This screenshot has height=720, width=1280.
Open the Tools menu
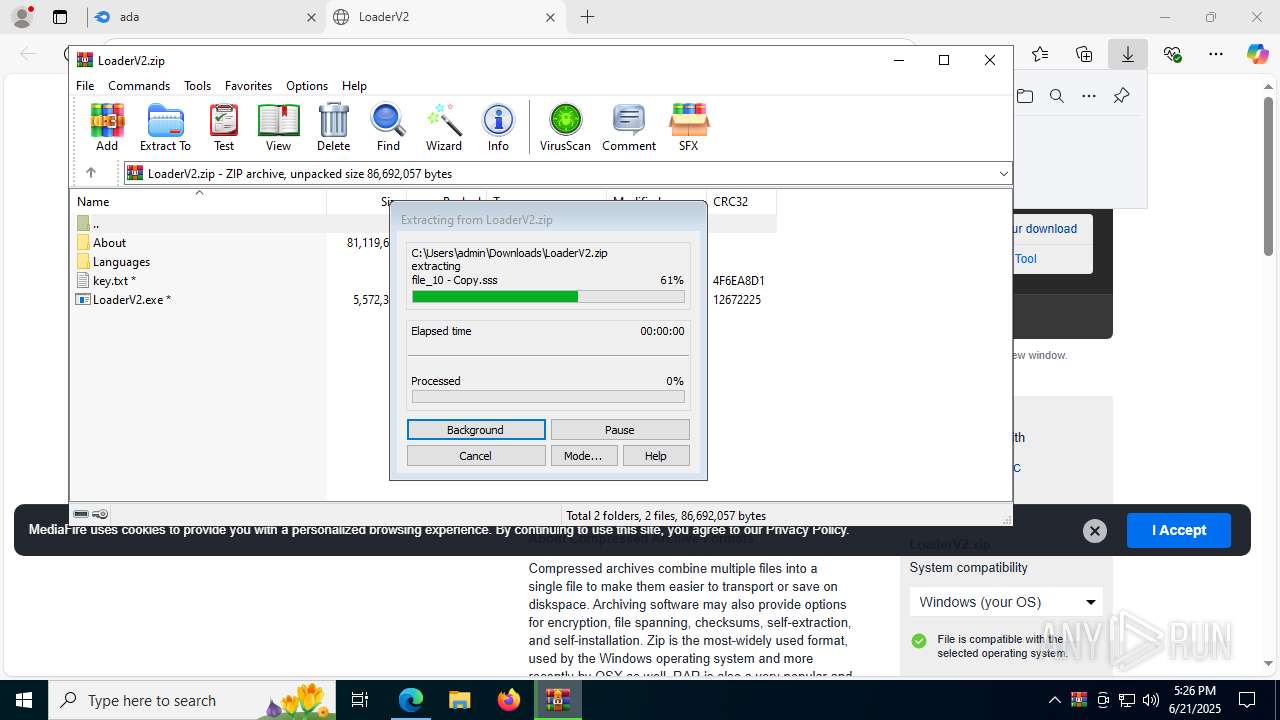click(x=197, y=86)
